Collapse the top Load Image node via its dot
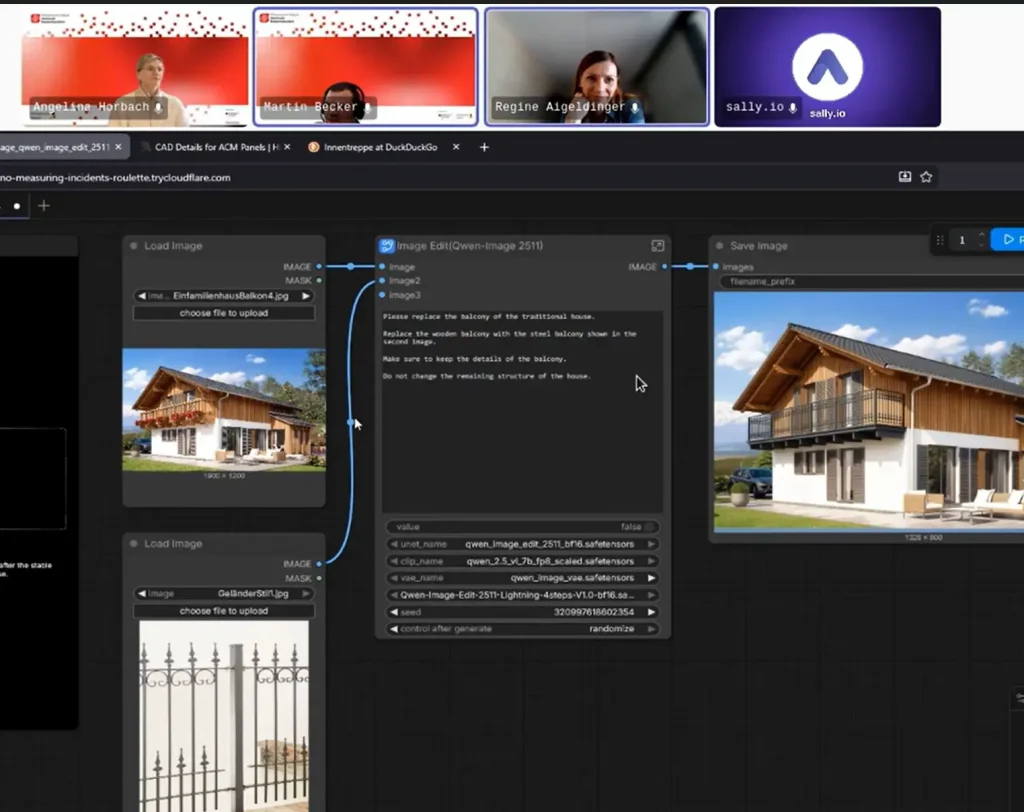Screen dimensions: 1024x812 click(x=133, y=246)
